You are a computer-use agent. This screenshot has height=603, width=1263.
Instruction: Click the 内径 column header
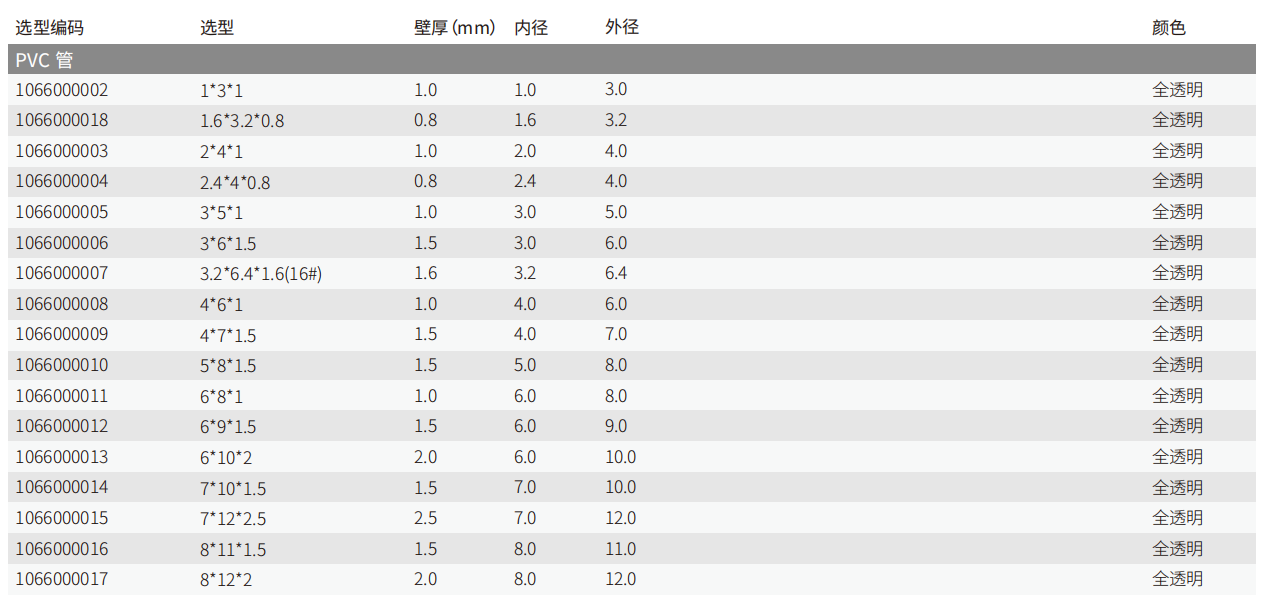tap(531, 28)
